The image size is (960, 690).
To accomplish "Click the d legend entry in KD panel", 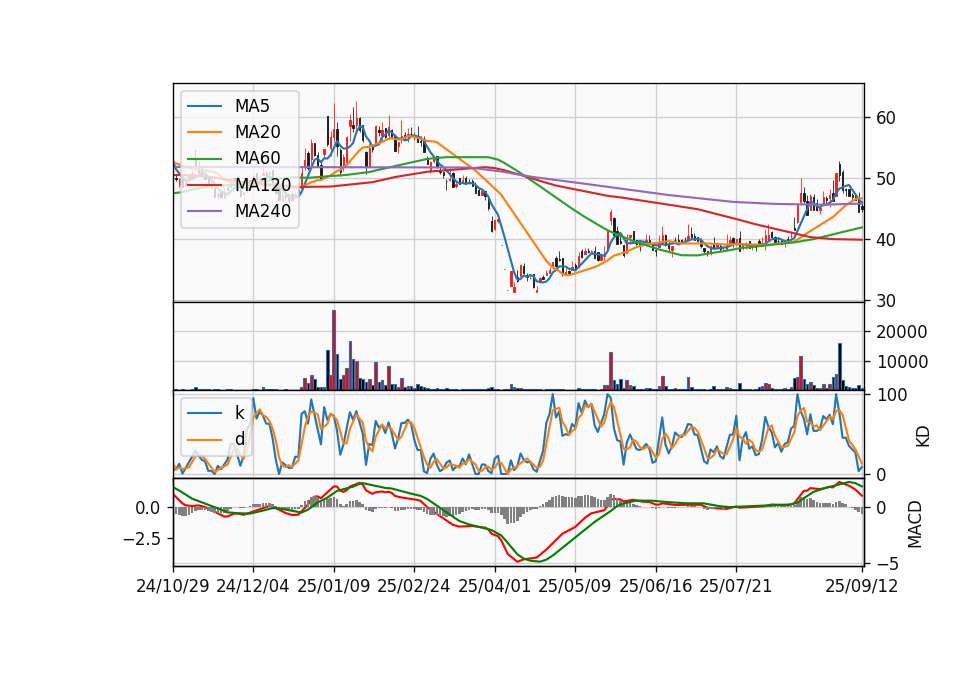I will pos(240,438).
